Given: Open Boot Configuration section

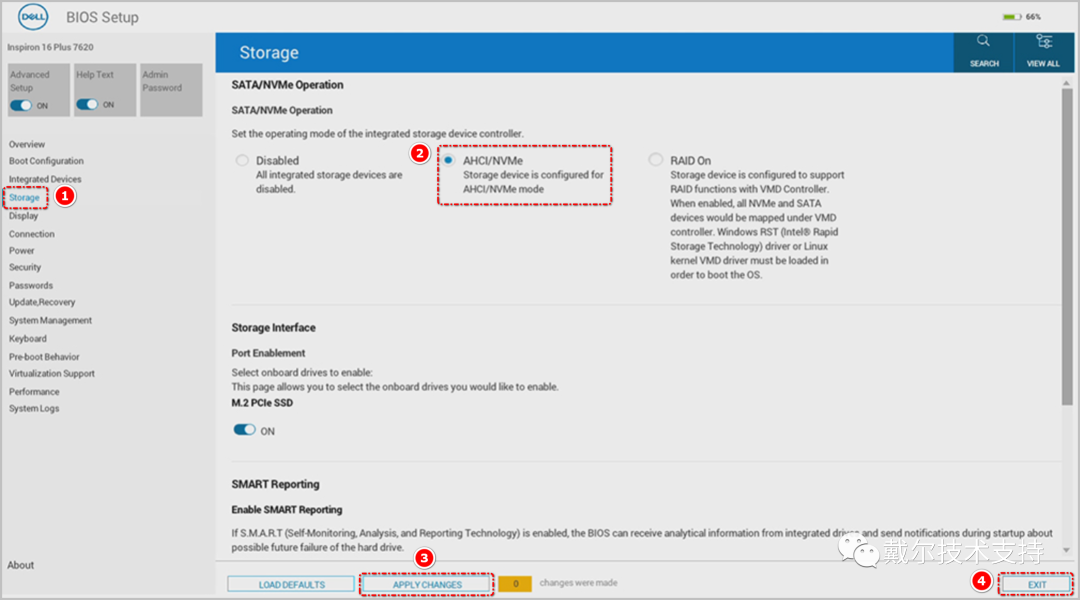Looking at the screenshot, I should [46, 161].
